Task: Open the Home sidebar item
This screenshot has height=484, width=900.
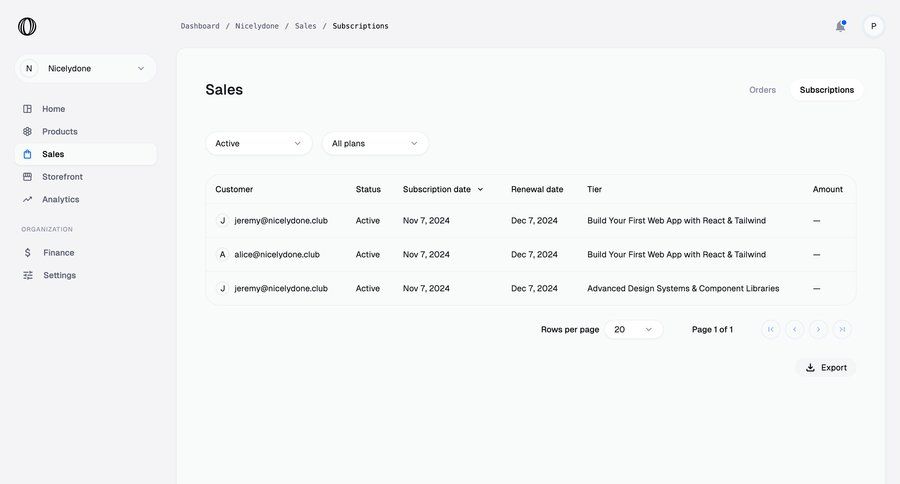Action: coord(53,109)
